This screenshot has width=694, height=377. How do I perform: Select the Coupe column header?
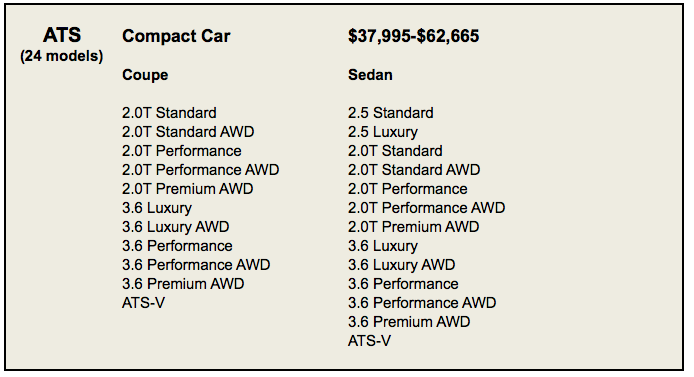coord(145,75)
